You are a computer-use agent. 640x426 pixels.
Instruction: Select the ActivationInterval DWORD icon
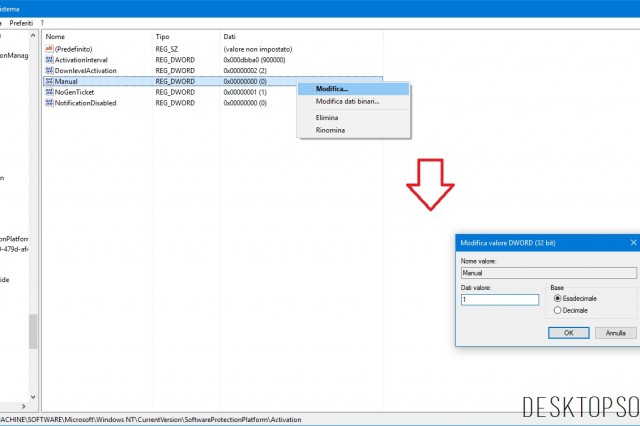pos(50,59)
